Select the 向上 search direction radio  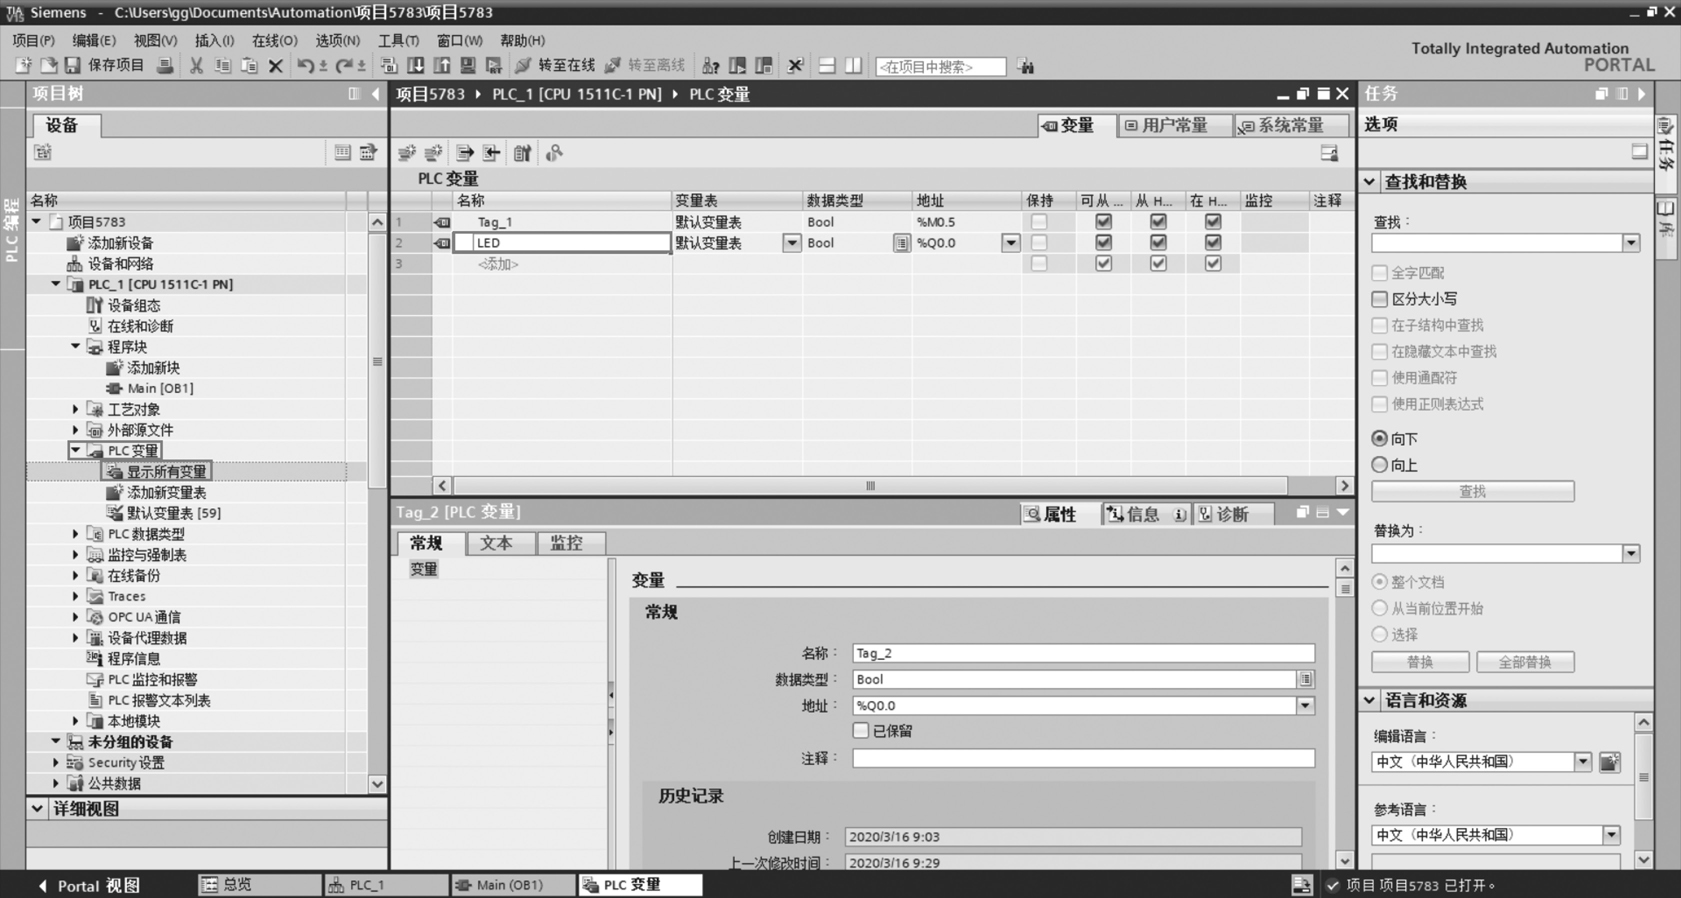coord(1380,465)
